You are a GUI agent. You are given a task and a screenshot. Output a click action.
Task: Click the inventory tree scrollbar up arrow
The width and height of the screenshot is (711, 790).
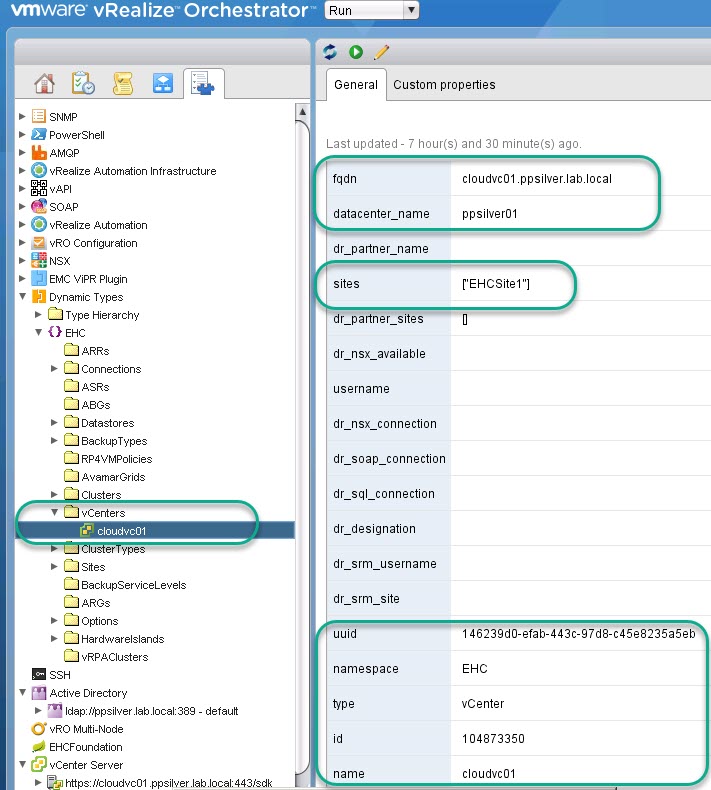tap(302, 113)
